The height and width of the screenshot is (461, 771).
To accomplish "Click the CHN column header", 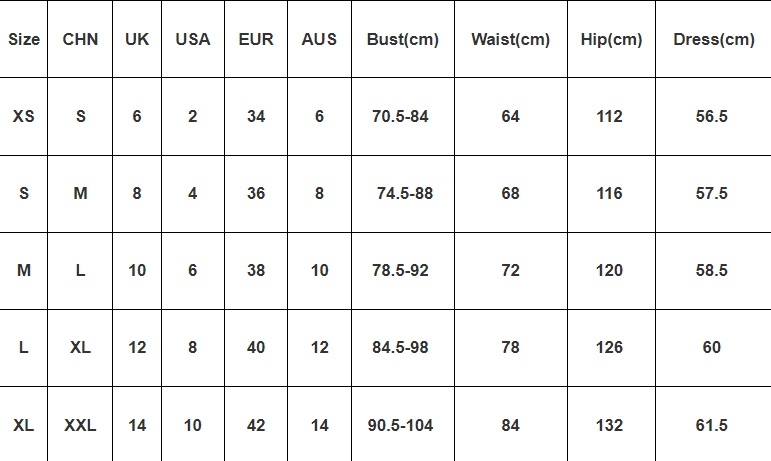I will [80, 40].
